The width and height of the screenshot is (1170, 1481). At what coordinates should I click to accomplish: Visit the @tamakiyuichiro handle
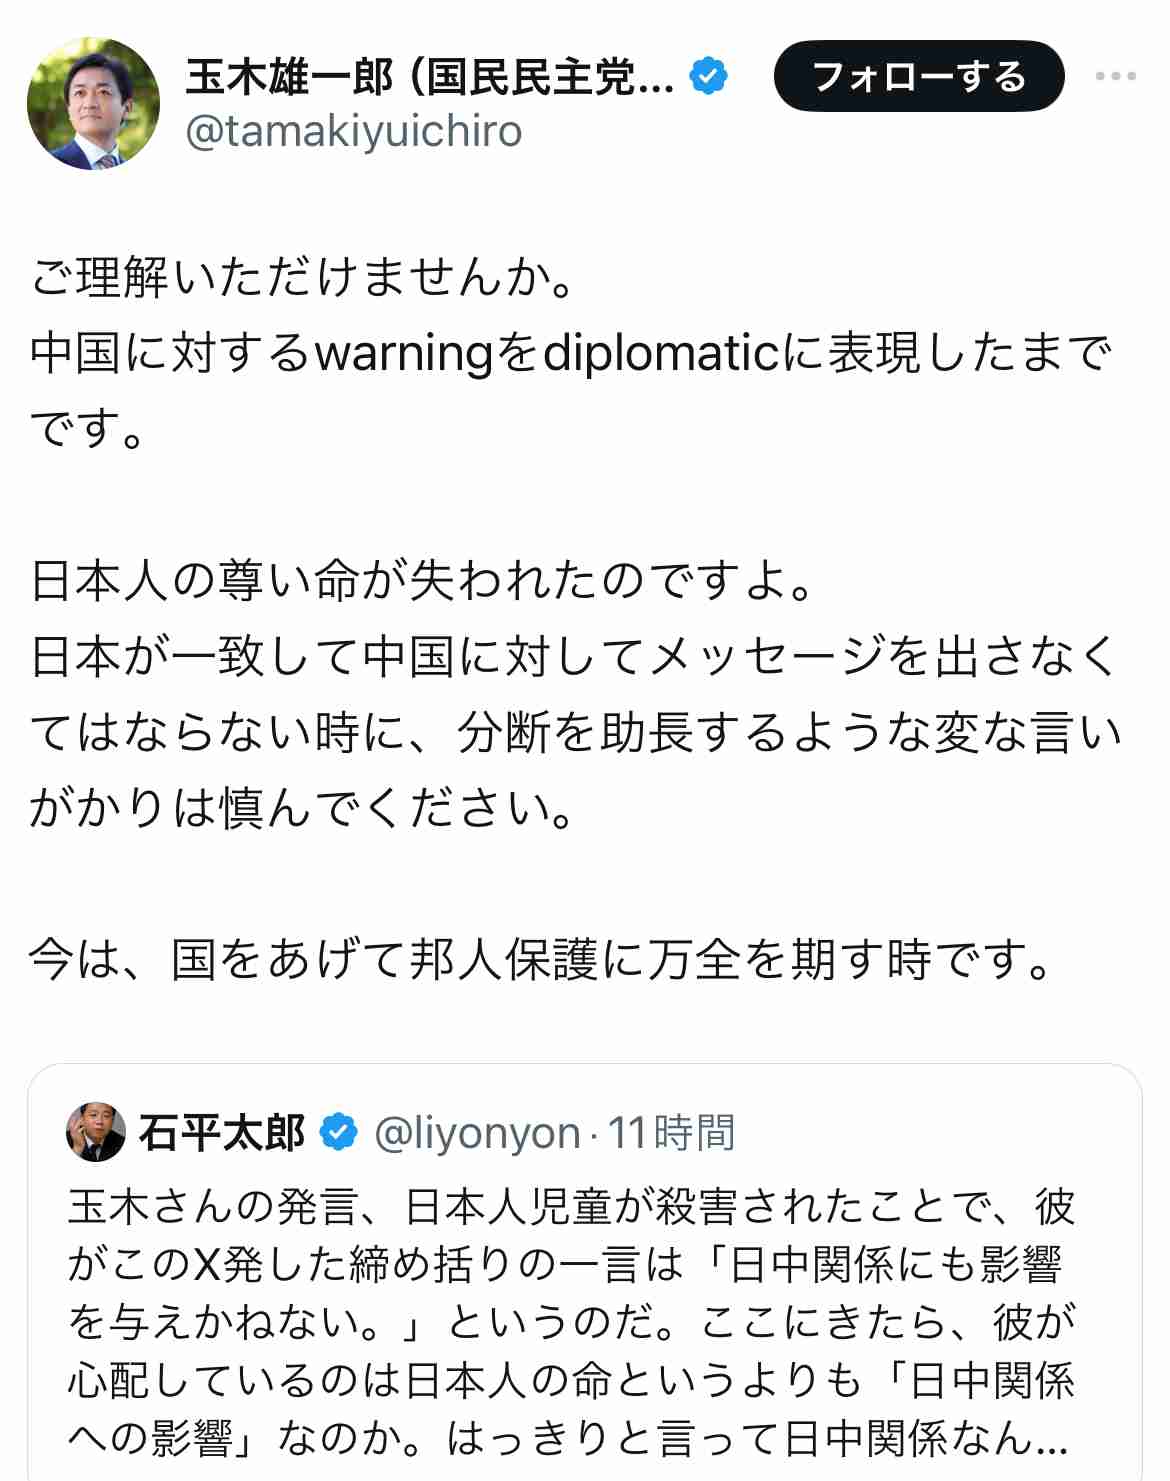point(354,131)
